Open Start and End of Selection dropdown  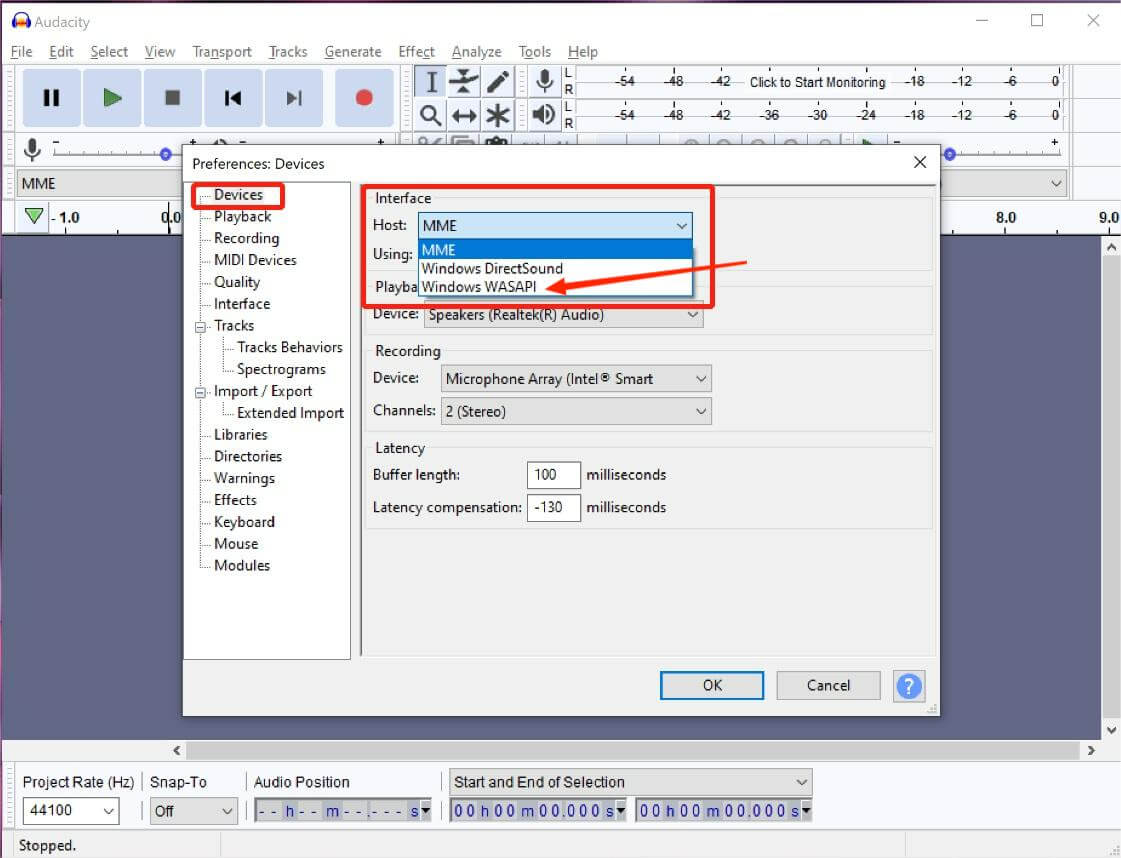click(x=631, y=782)
